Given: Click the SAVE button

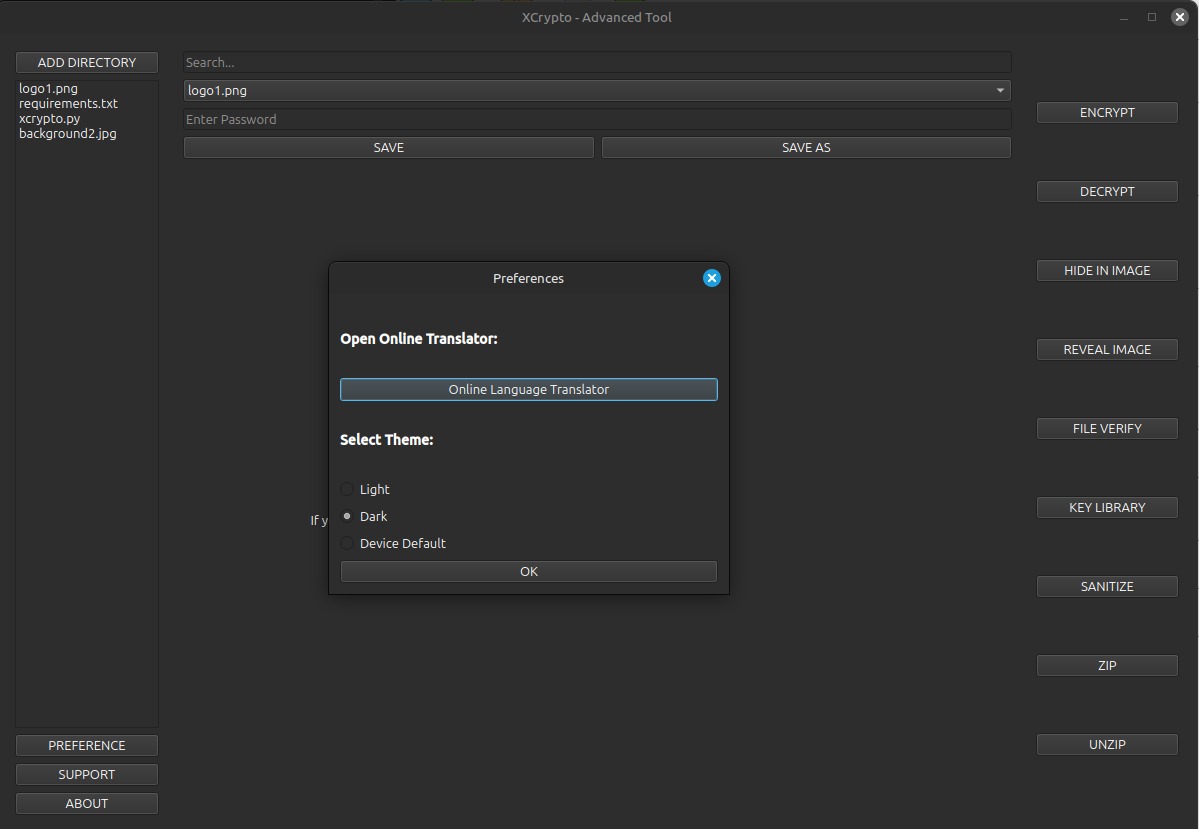Looking at the screenshot, I should click(388, 148).
